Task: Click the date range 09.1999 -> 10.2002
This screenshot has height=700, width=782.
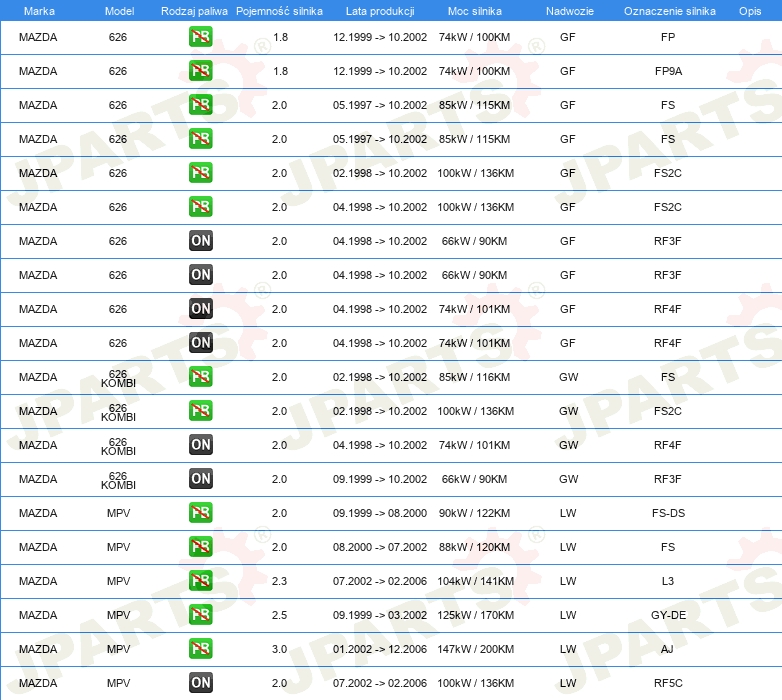Action: point(380,479)
